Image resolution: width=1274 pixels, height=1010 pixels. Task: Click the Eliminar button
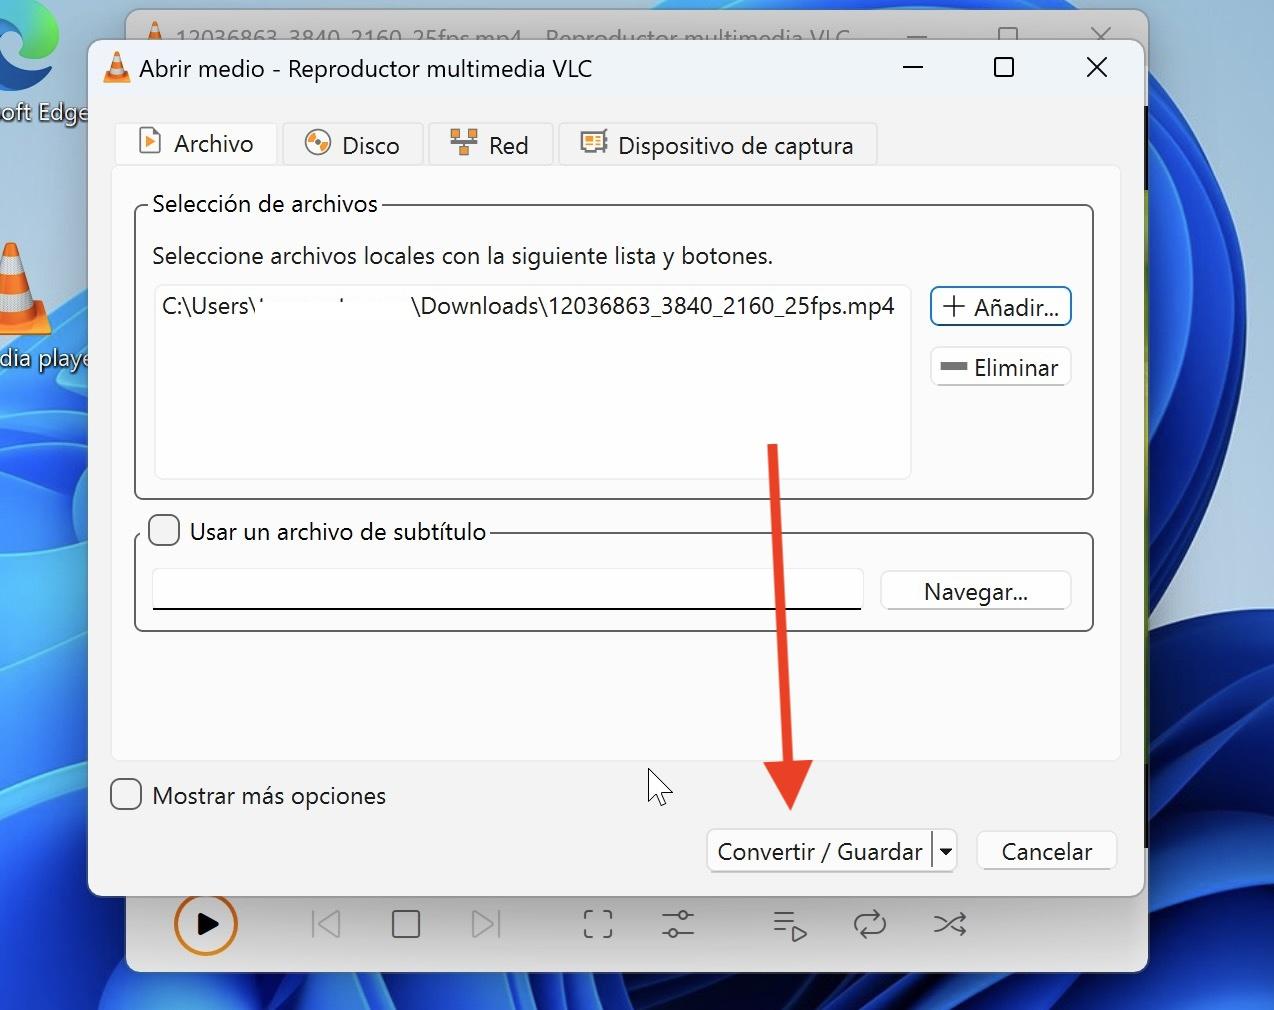coord(1000,367)
